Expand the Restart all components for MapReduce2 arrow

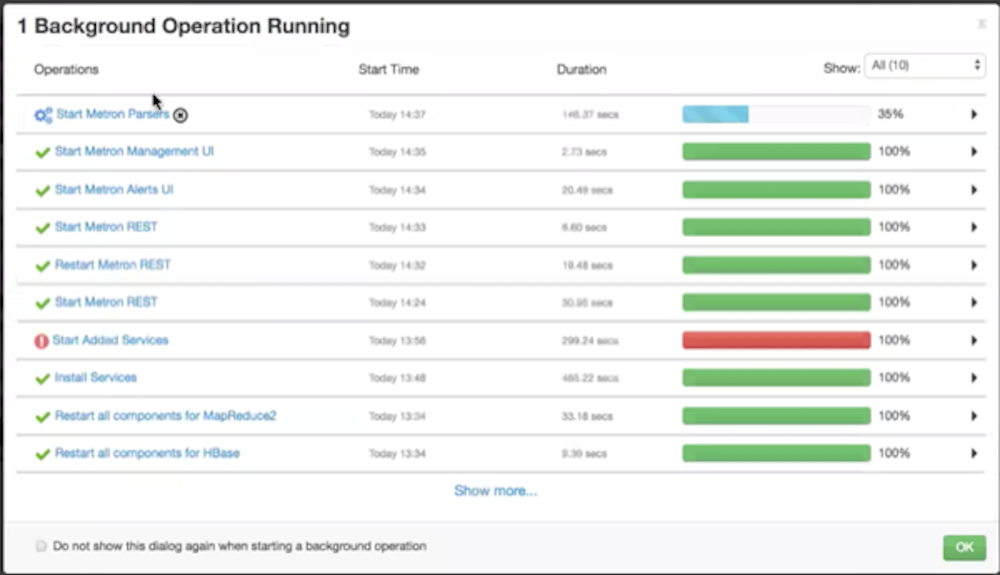[974, 416]
